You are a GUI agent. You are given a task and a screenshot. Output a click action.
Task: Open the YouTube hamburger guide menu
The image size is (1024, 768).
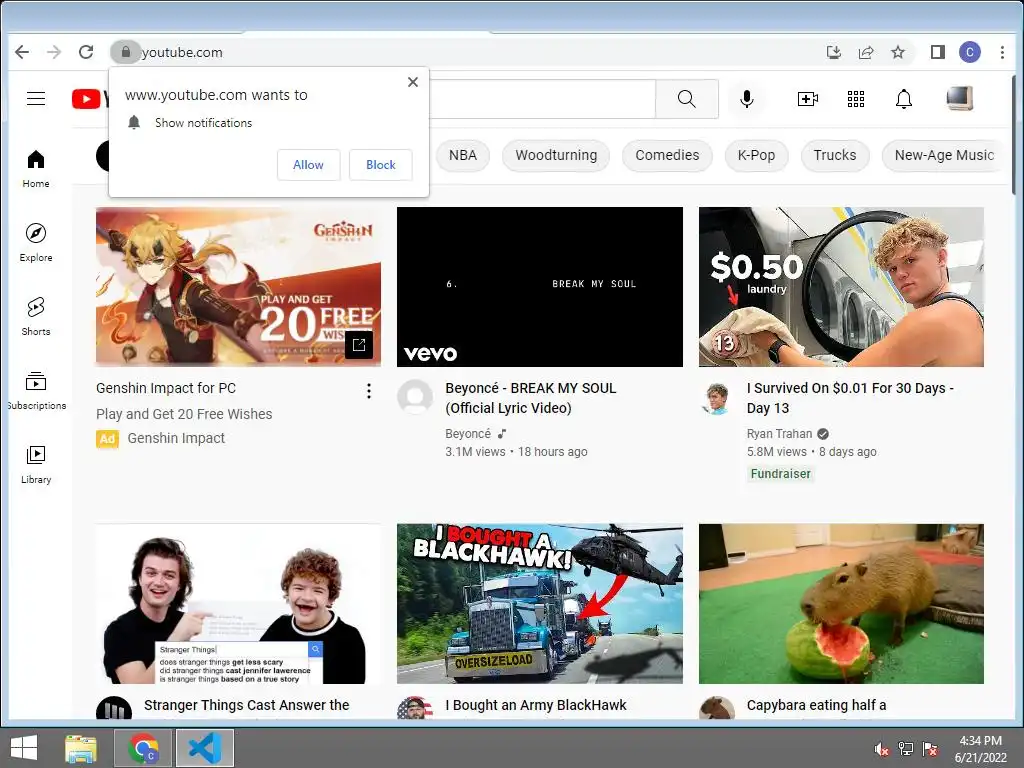[x=36, y=99]
